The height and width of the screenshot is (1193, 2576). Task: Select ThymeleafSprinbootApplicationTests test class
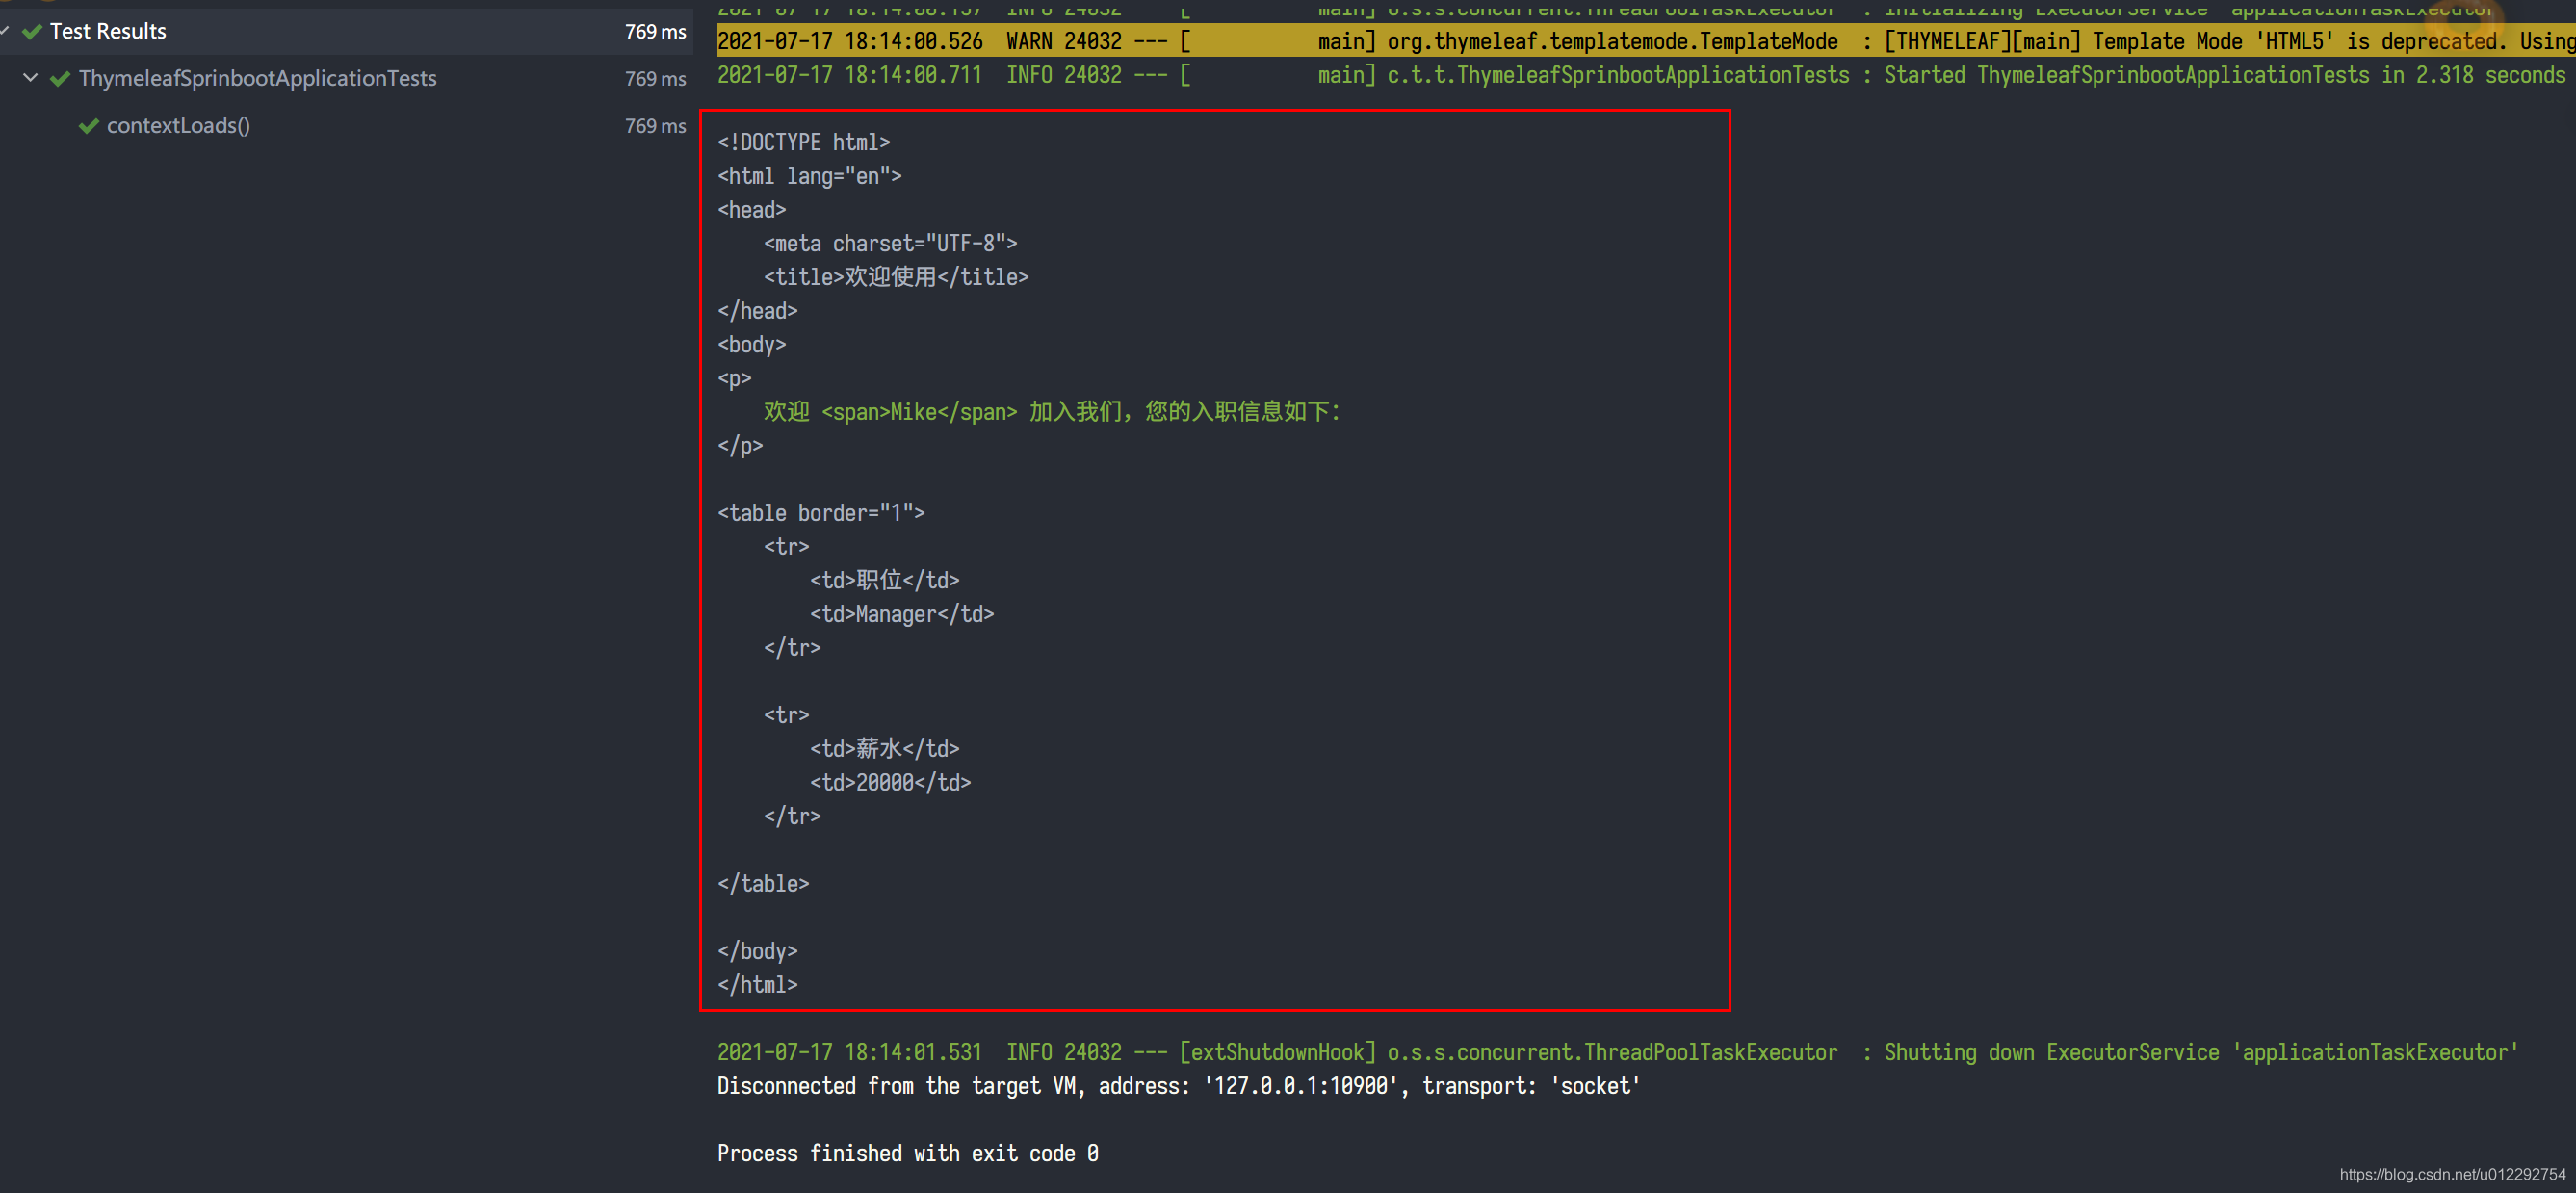point(257,78)
